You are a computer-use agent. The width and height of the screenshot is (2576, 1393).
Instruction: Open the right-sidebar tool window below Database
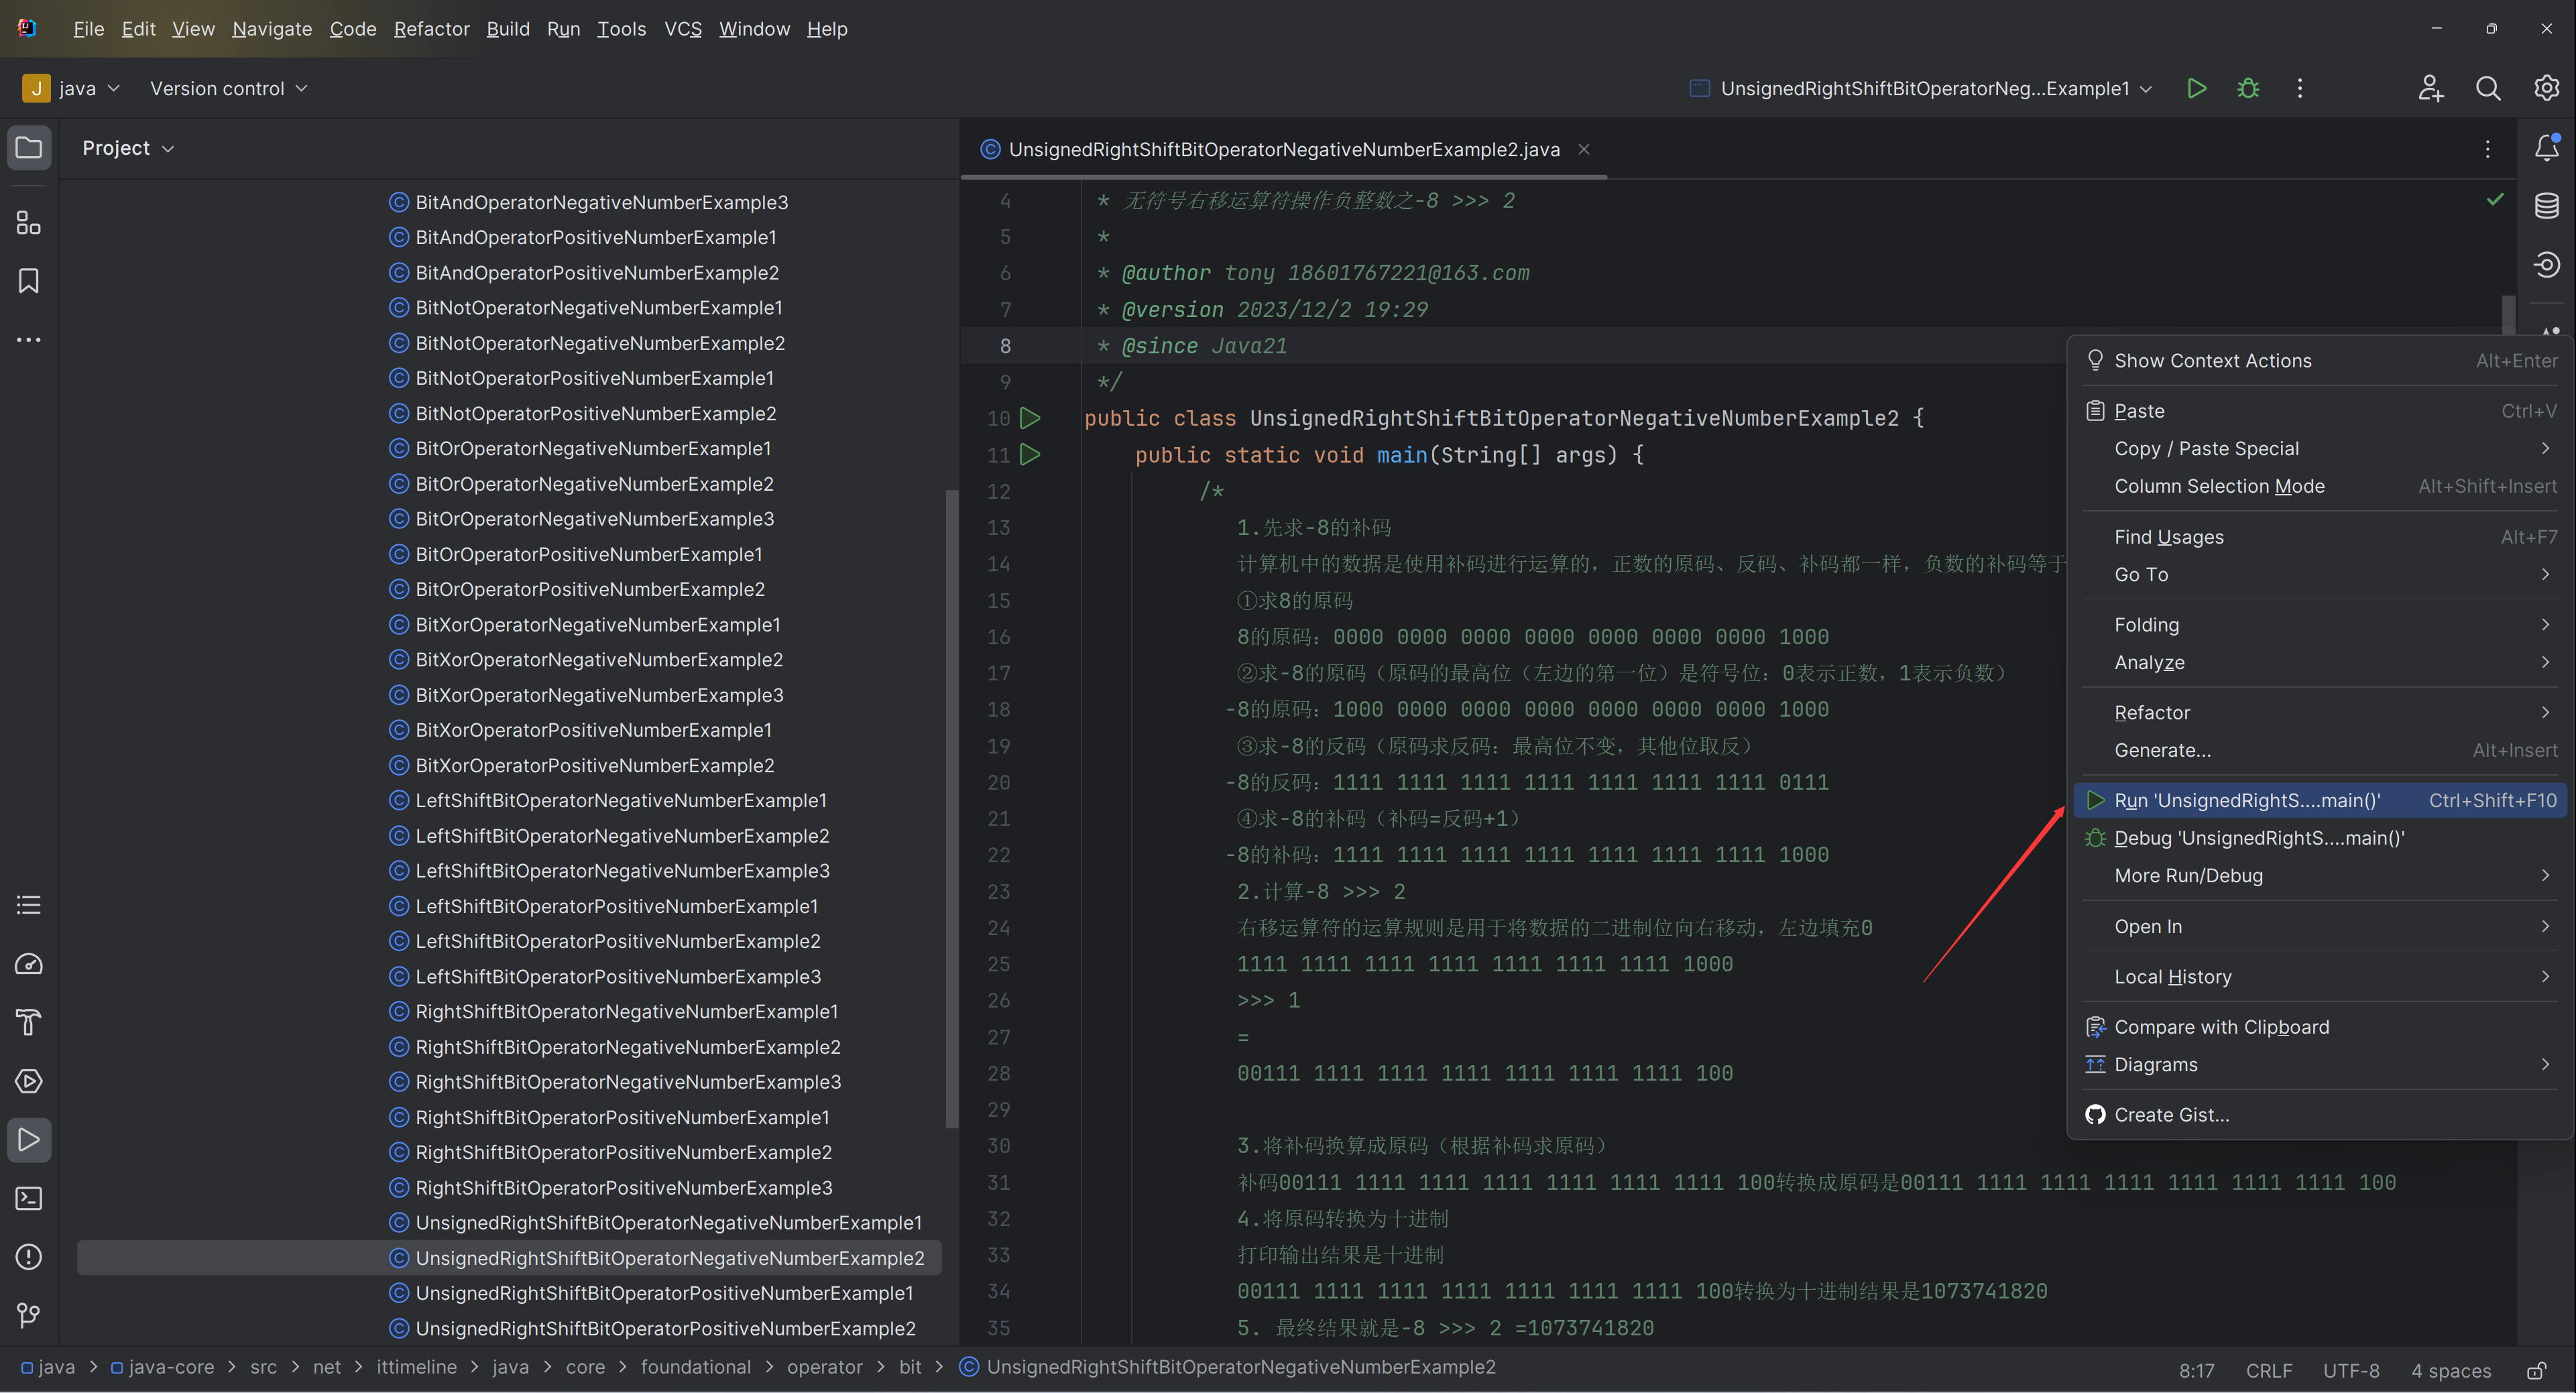coord(2546,264)
